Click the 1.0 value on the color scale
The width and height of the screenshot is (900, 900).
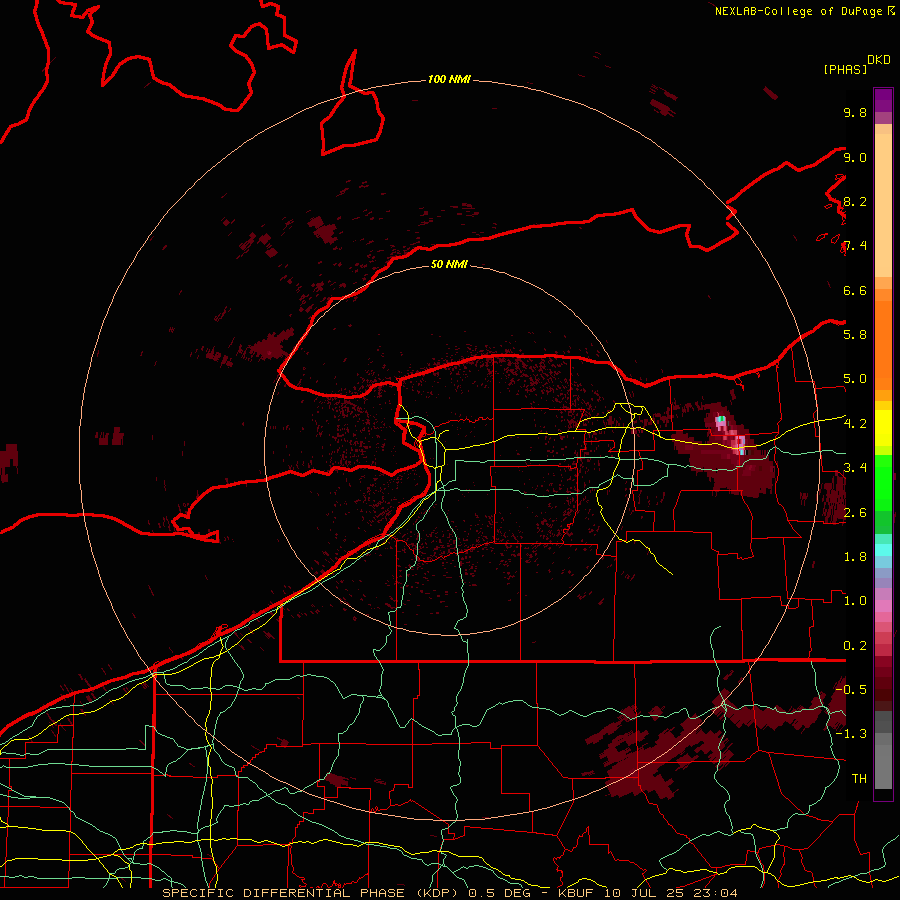point(855,601)
